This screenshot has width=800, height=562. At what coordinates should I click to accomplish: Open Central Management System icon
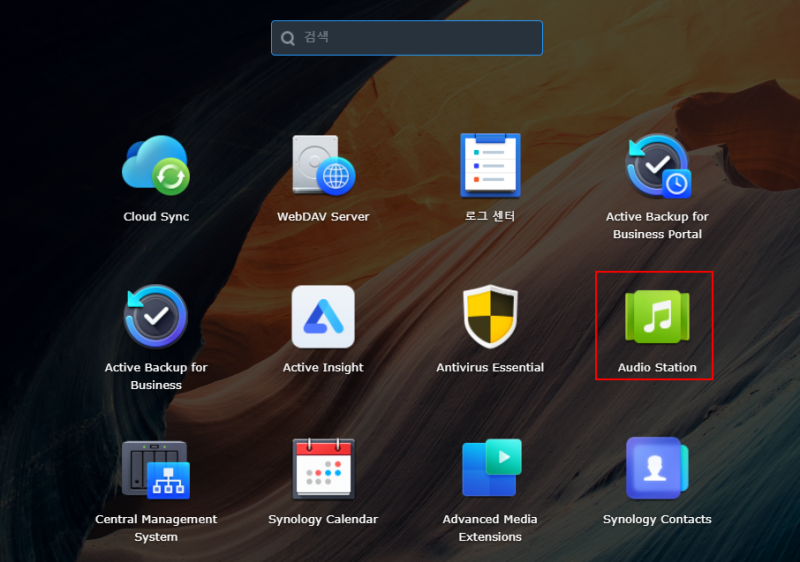156,469
